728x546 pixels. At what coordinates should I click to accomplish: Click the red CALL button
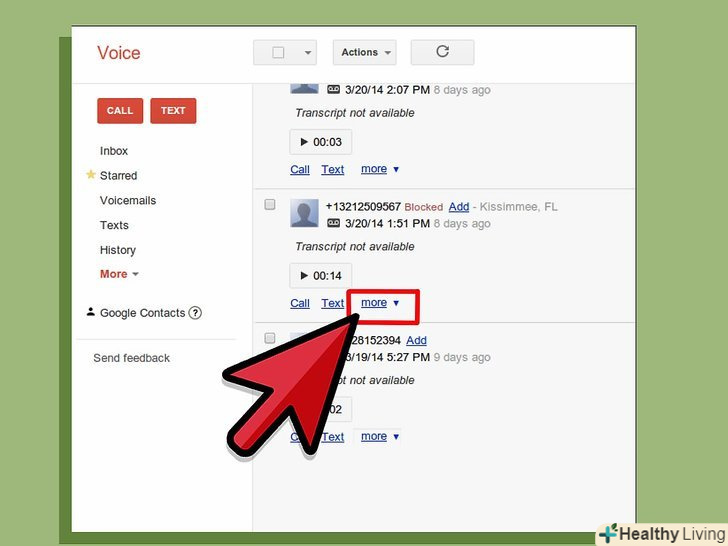(x=120, y=110)
